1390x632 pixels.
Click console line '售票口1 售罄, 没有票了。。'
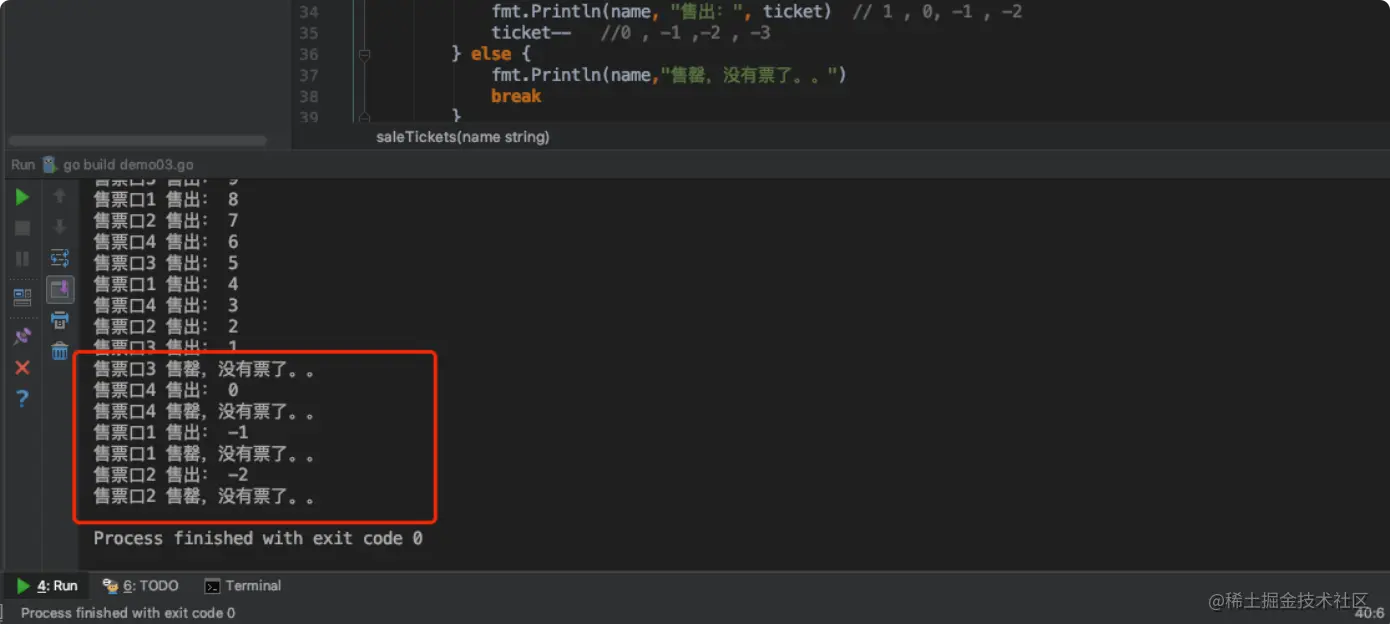[204, 453]
